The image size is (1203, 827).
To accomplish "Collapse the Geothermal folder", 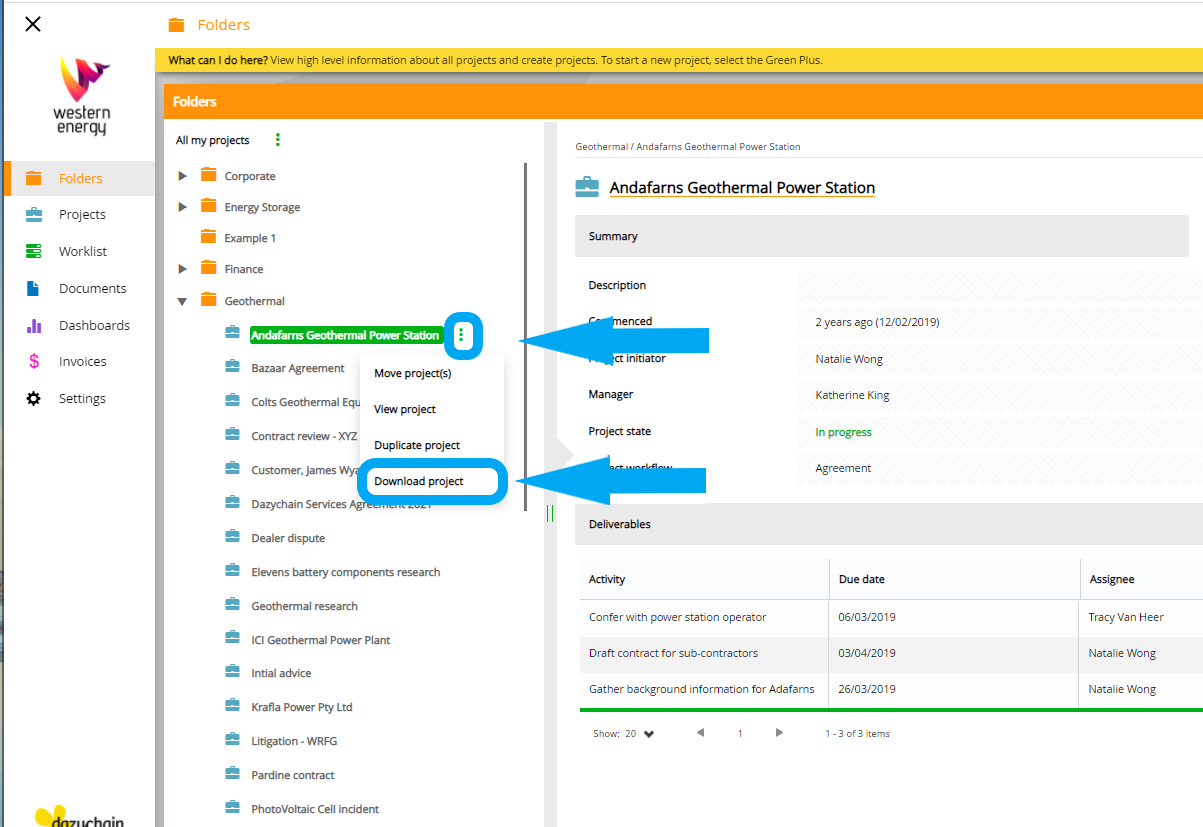I will point(182,301).
